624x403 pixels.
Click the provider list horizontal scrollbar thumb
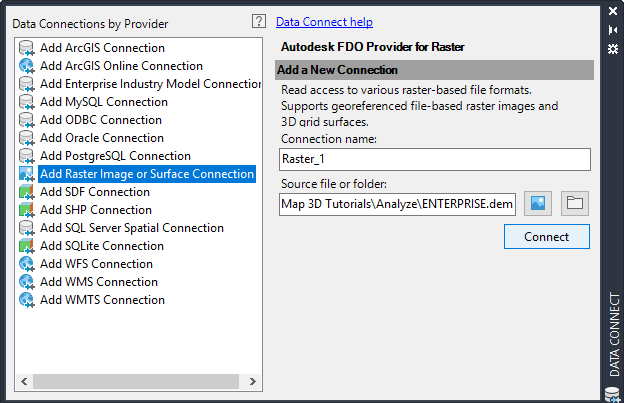tap(128, 381)
